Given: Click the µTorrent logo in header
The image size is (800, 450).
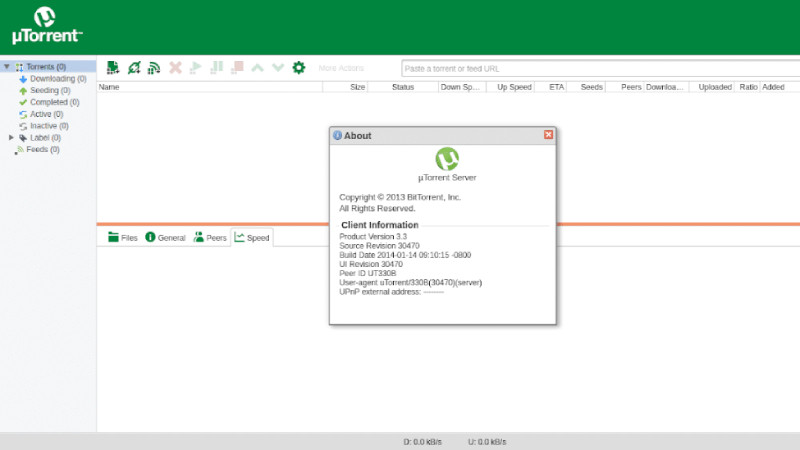Looking at the screenshot, I should pyautogui.click(x=46, y=25).
